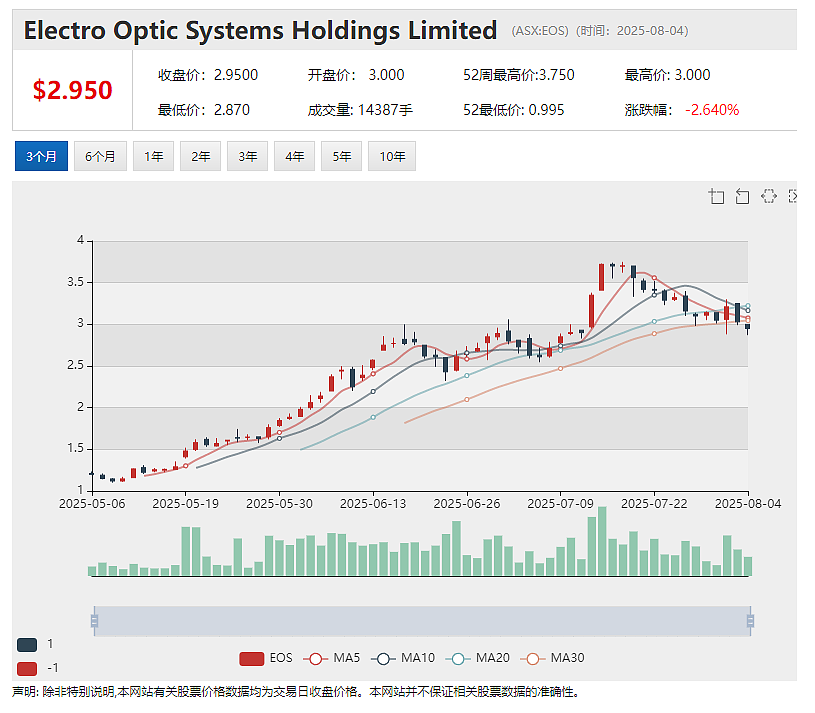The image size is (815, 713).
Task: Click the tallest volume bar in the volume chart
Action: (x=602, y=541)
